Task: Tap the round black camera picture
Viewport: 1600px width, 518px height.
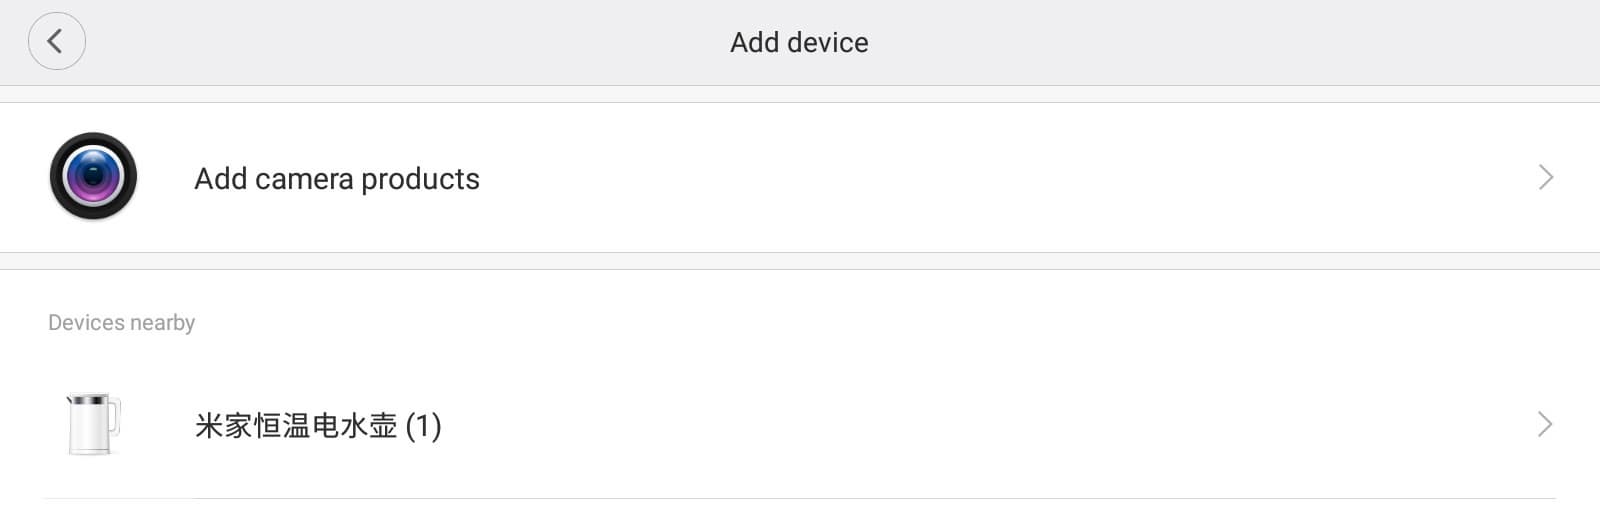Action: point(93,177)
